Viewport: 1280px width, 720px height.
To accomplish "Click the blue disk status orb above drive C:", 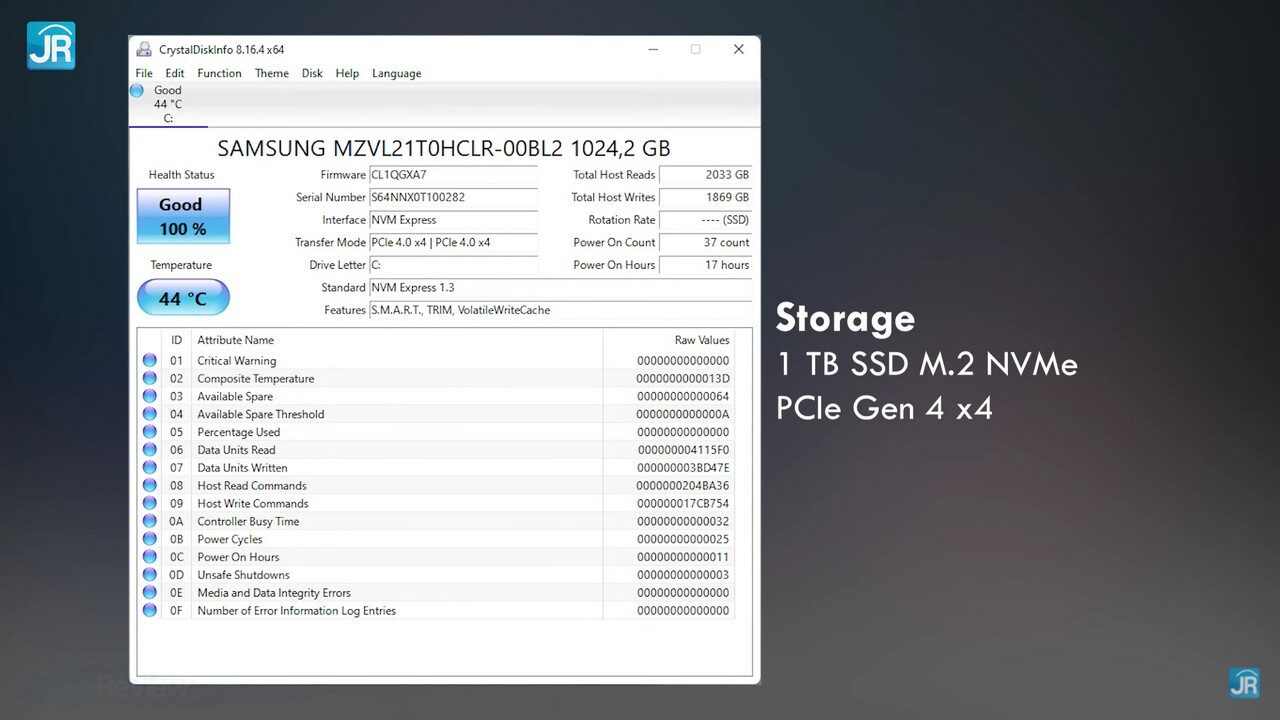I will click(x=137, y=90).
